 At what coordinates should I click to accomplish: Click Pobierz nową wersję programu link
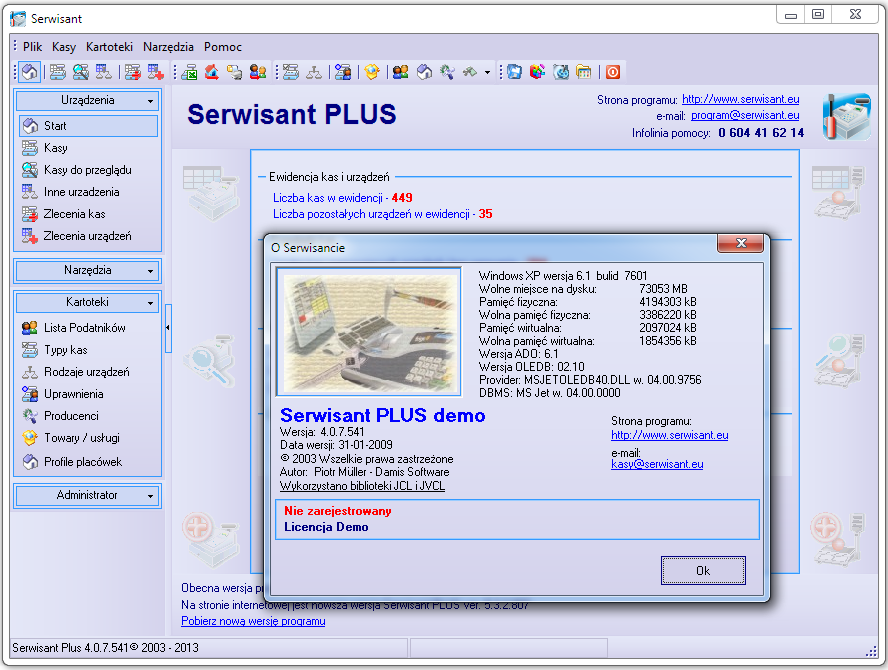pos(253,621)
